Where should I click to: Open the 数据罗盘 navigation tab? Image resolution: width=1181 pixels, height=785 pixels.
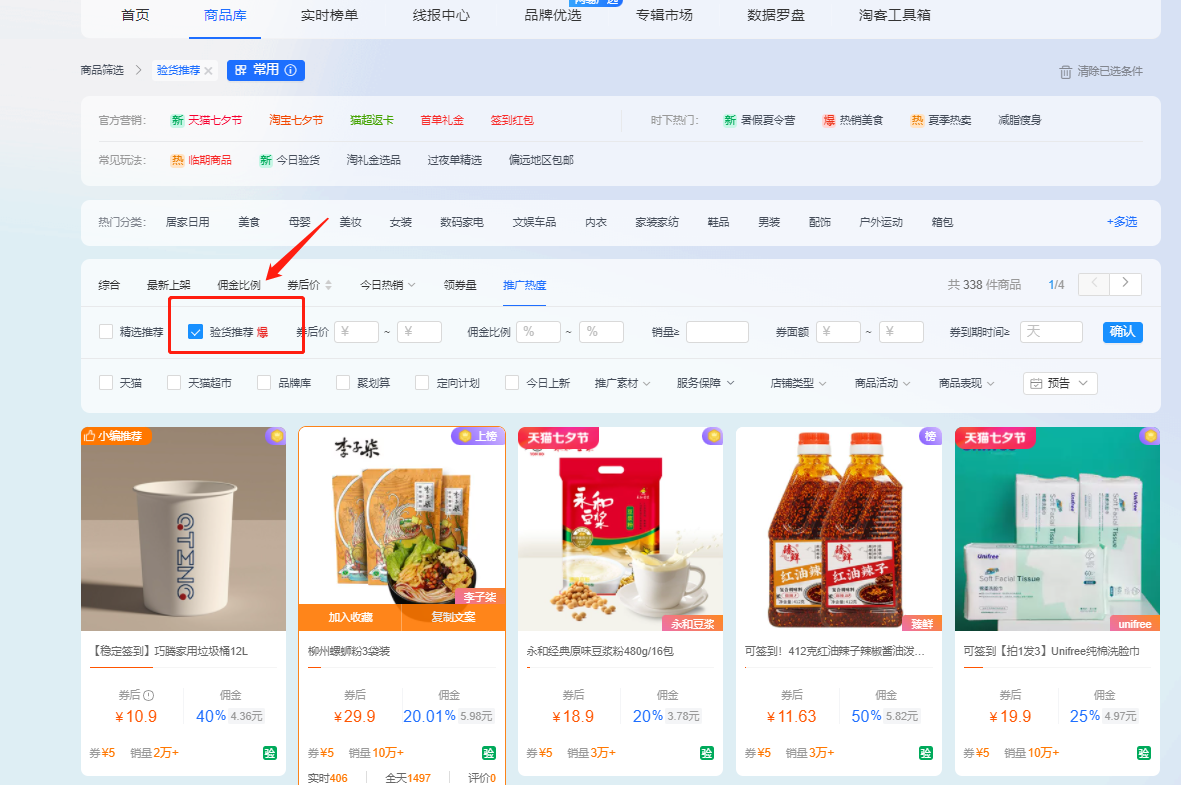[776, 15]
